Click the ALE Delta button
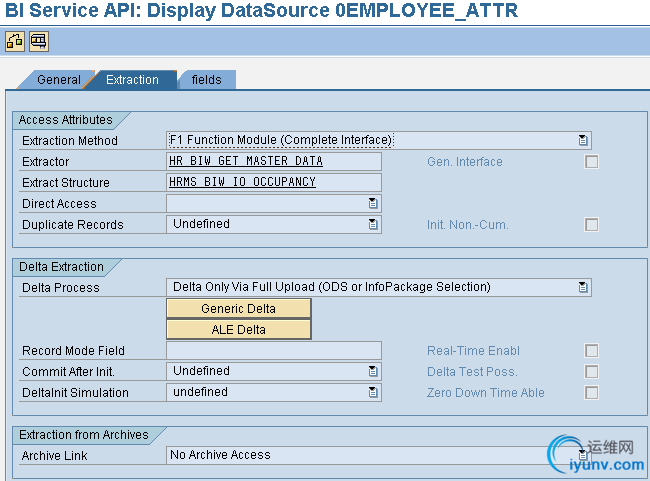Viewport: 650px width, 481px height. (x=238, y=330)
